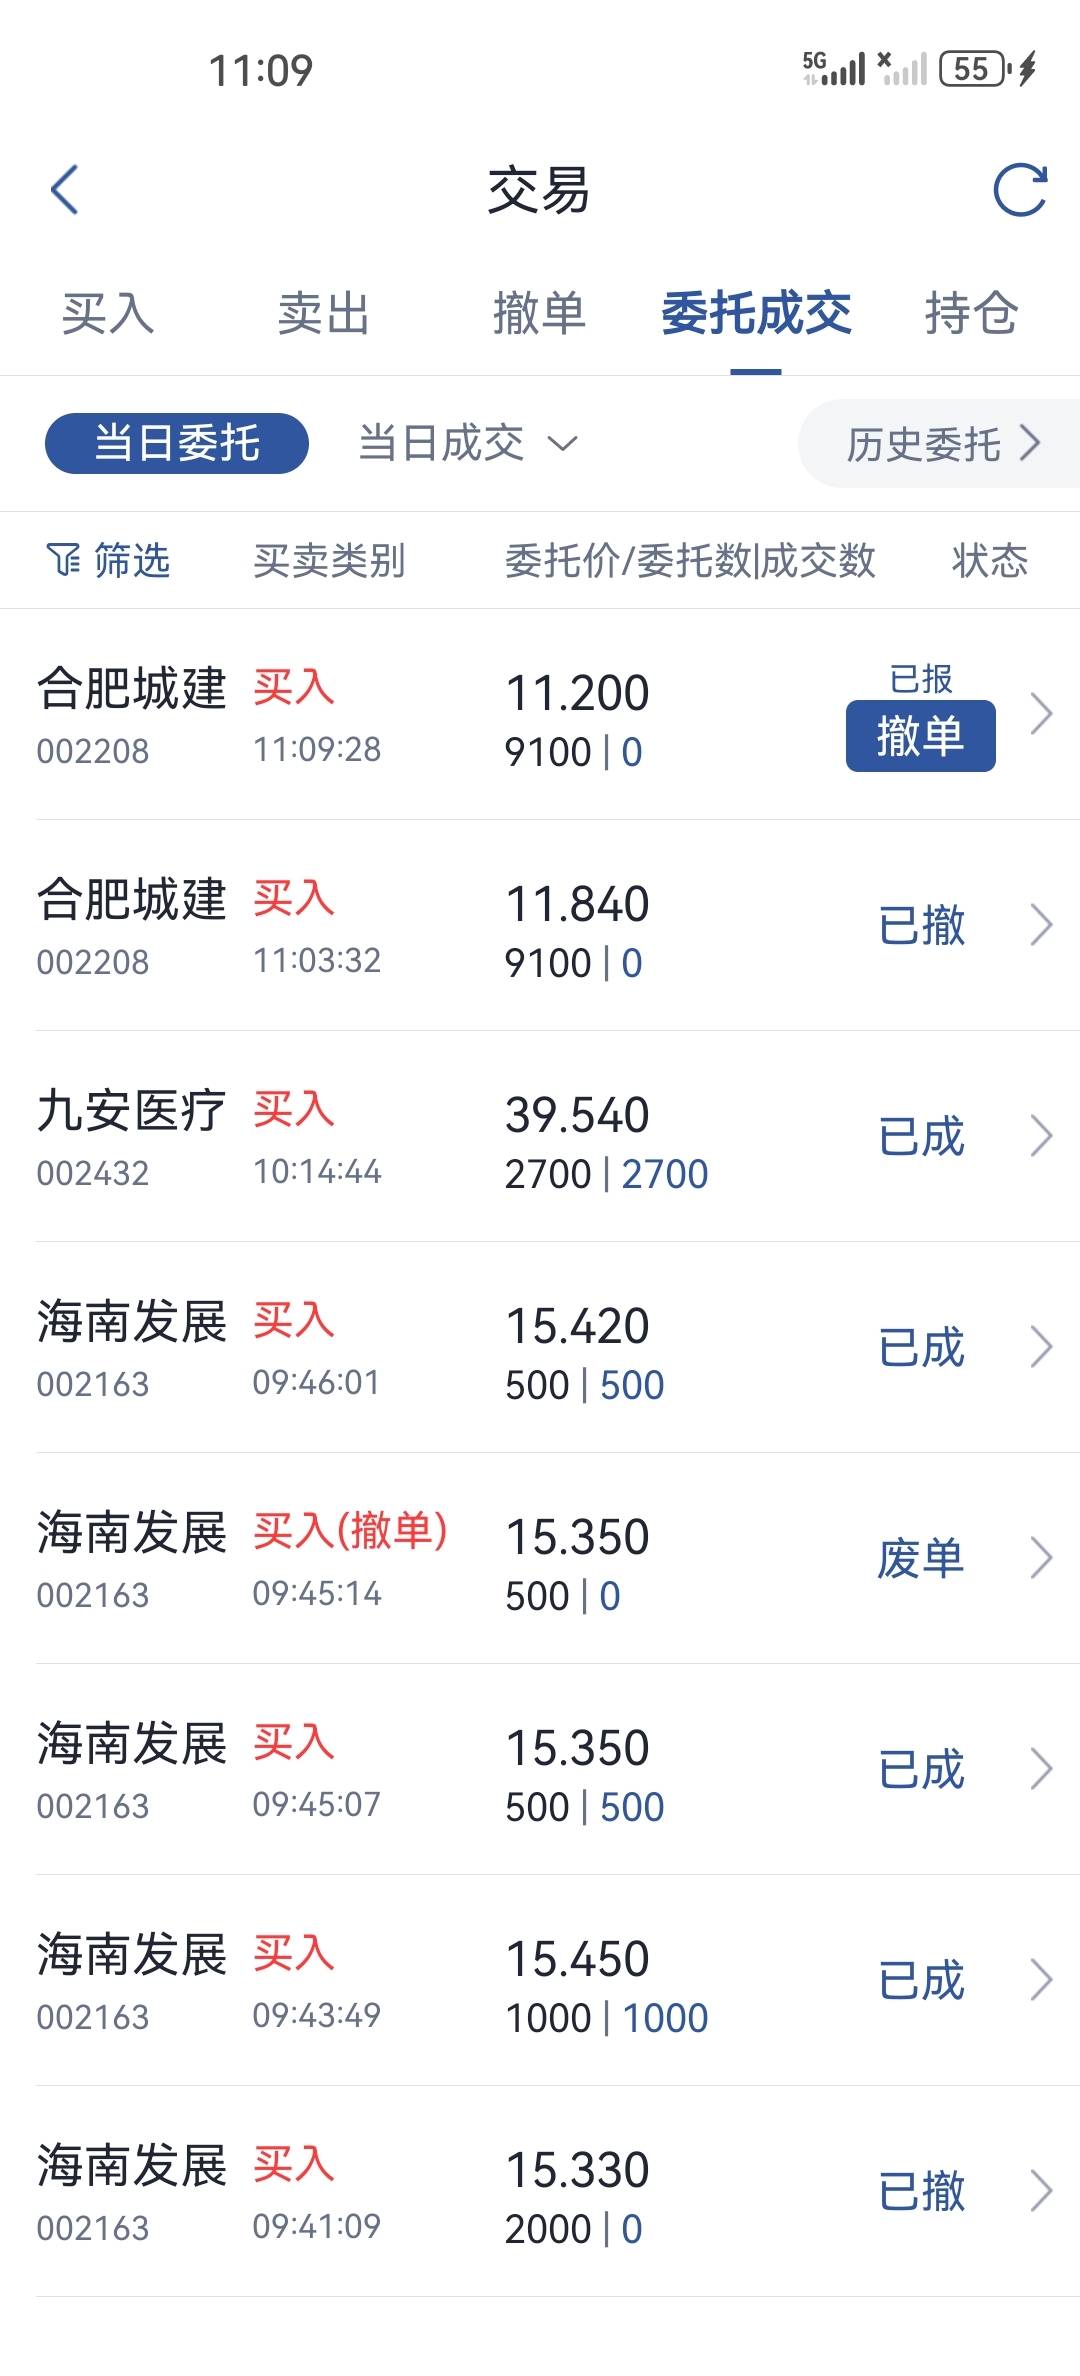This screenshot has height=2376, width=1080.
Task: Open the 卖出 tab
Action: click(324, 313)
